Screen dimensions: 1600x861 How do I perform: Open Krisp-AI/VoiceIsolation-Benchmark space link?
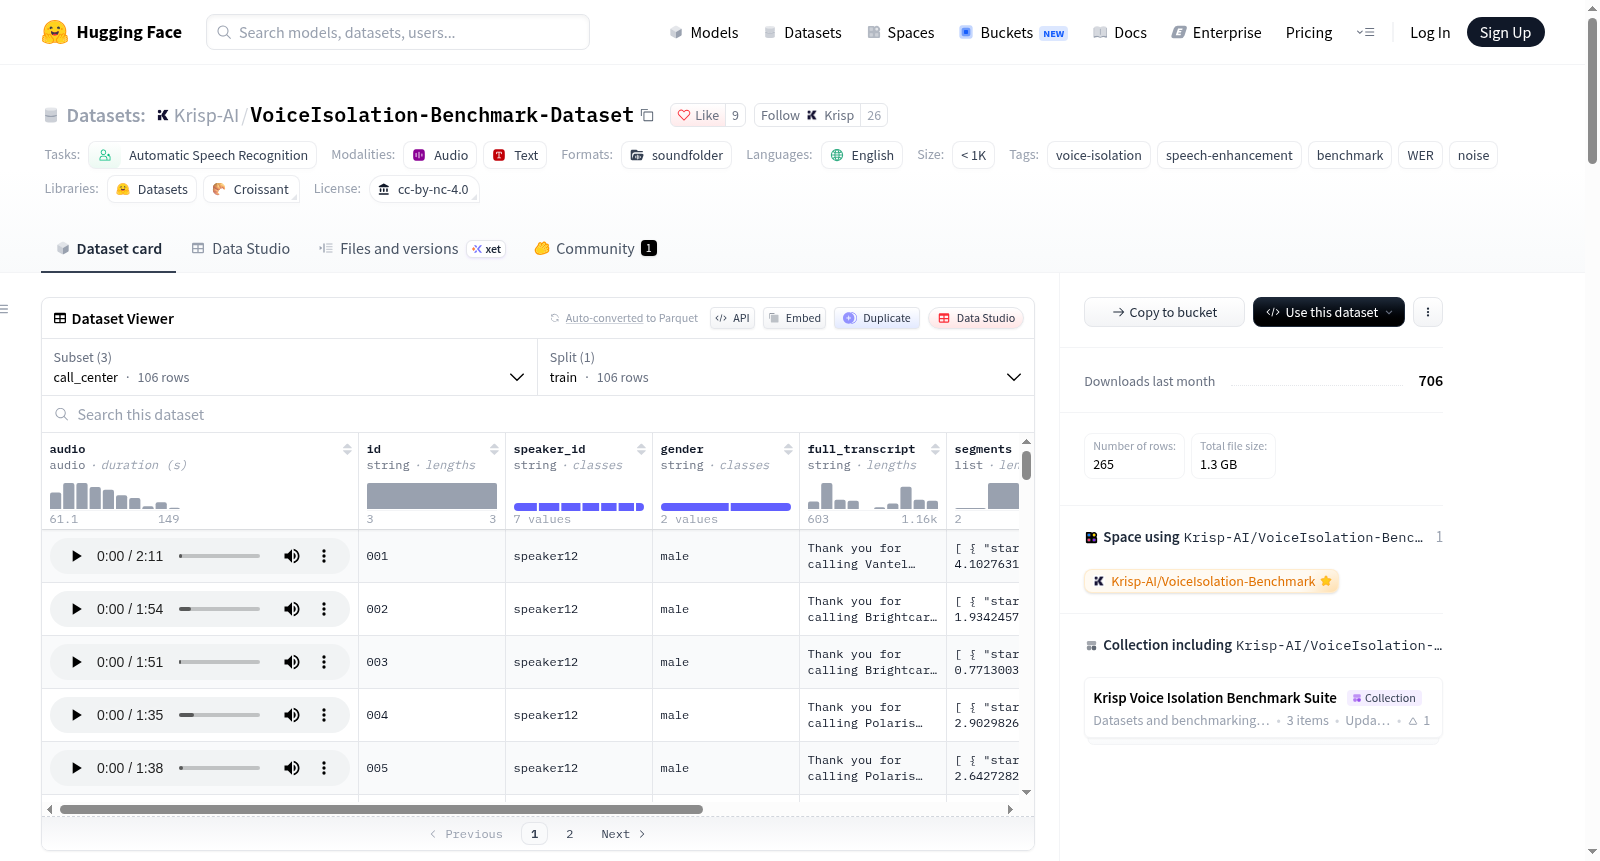1211,581
